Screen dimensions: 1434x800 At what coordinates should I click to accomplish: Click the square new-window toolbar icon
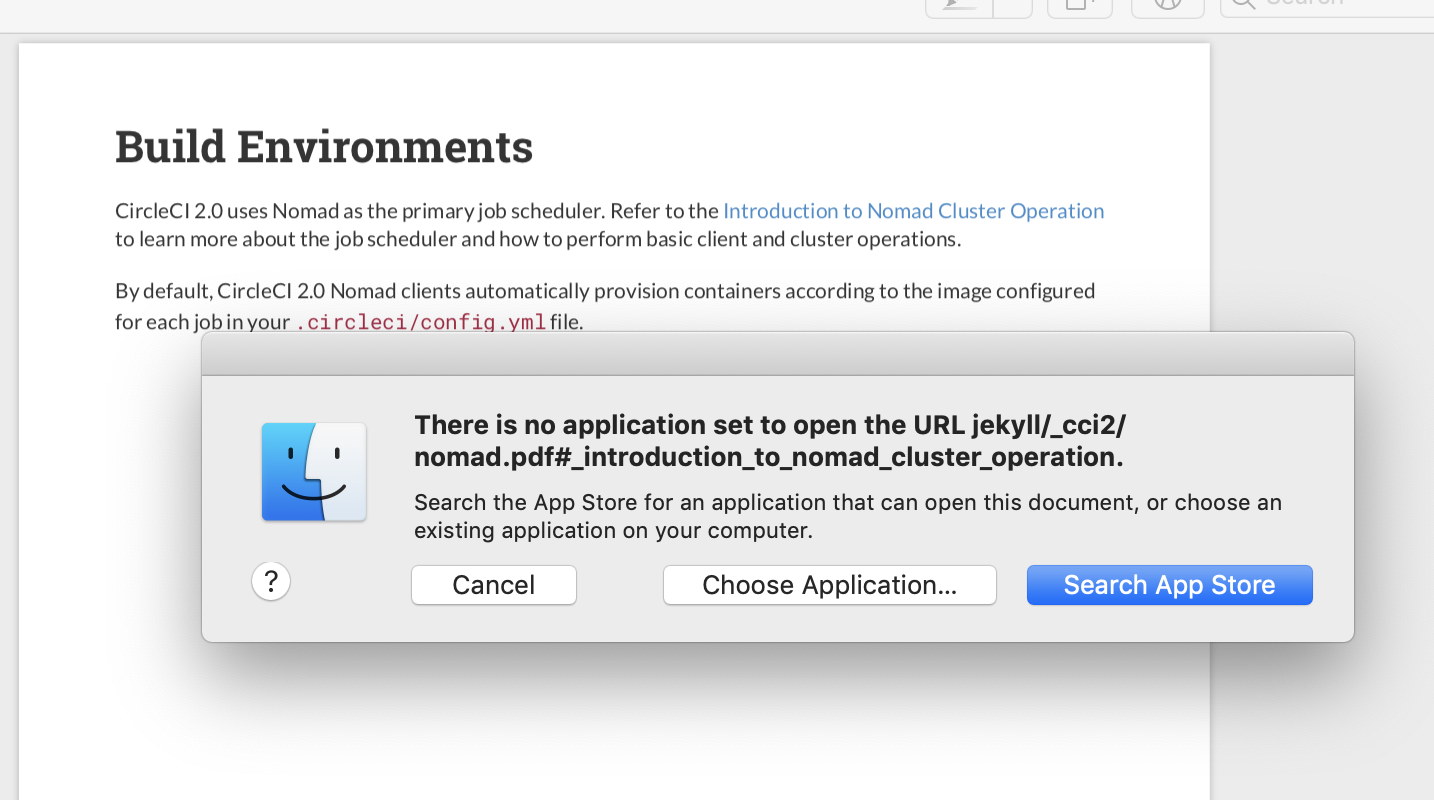(1080, 5)
